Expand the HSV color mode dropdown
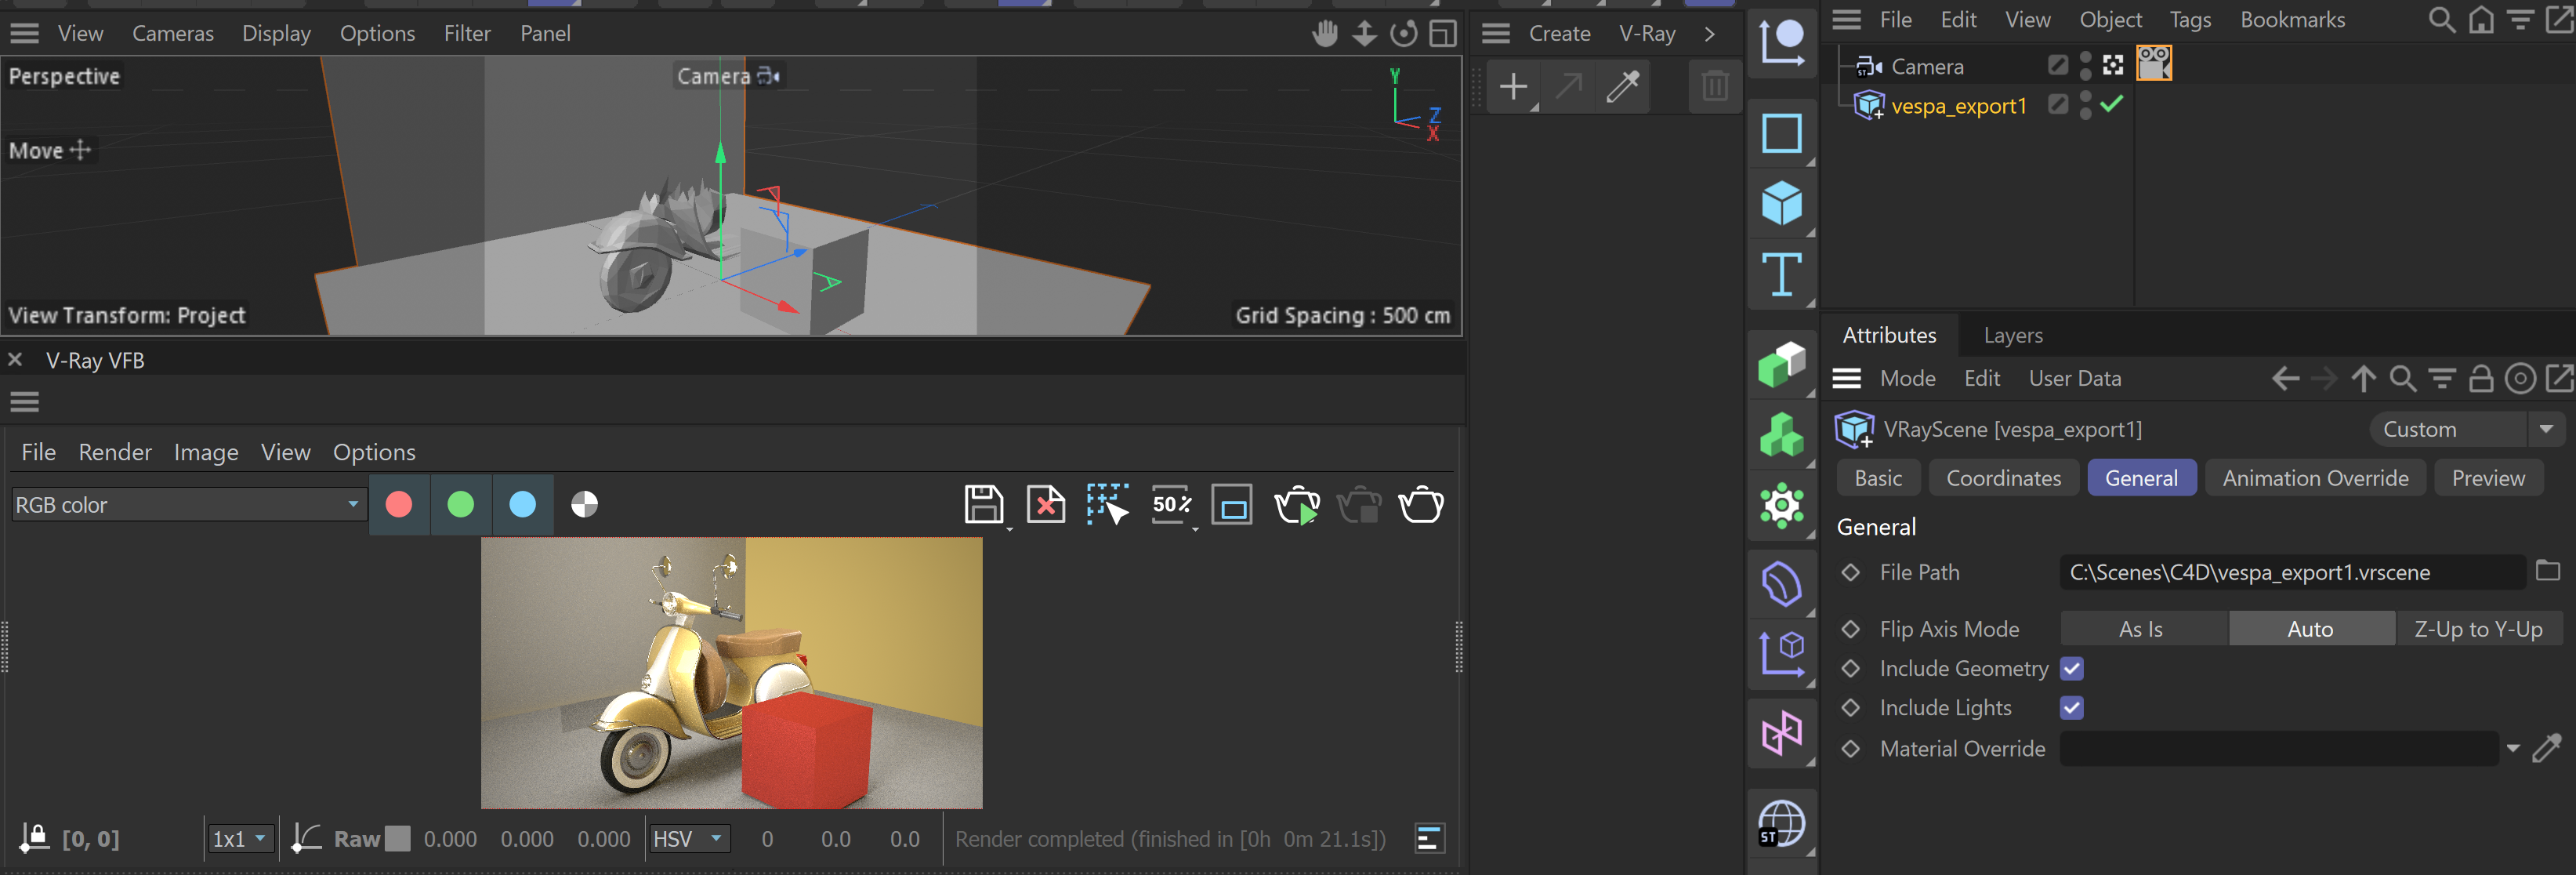 [x=689, y=838]
